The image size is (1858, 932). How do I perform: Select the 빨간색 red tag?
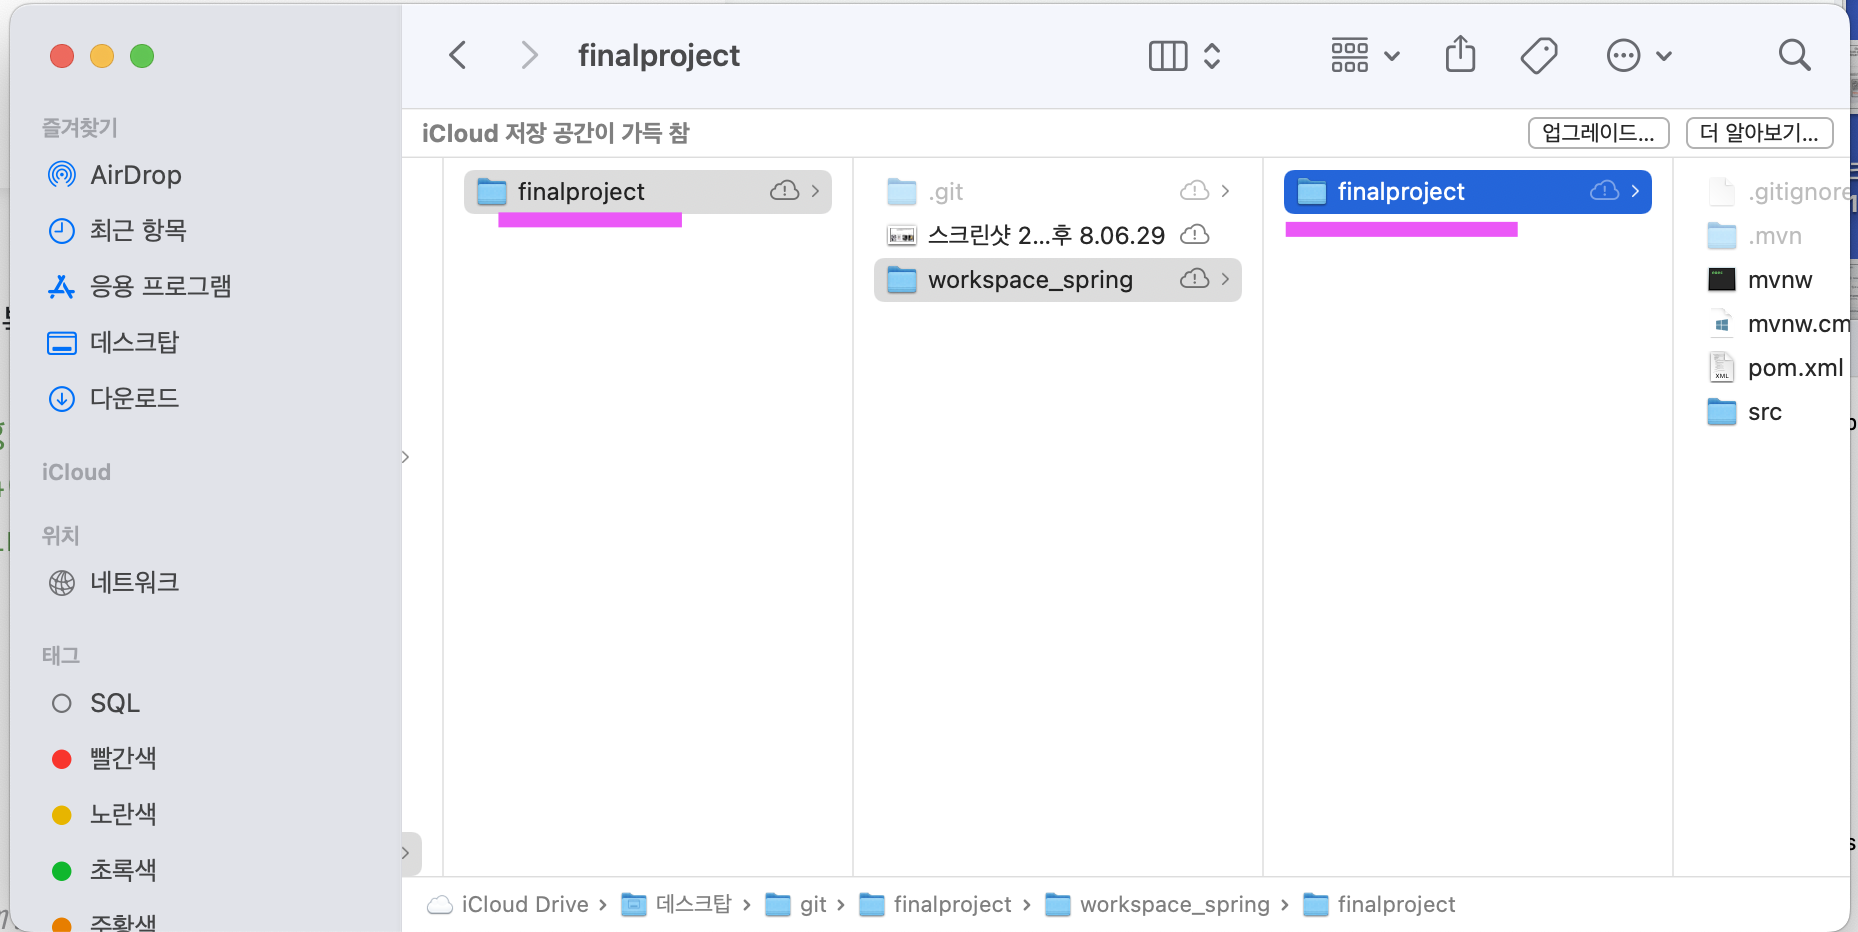pyautogui.click(x=104, y=759)
